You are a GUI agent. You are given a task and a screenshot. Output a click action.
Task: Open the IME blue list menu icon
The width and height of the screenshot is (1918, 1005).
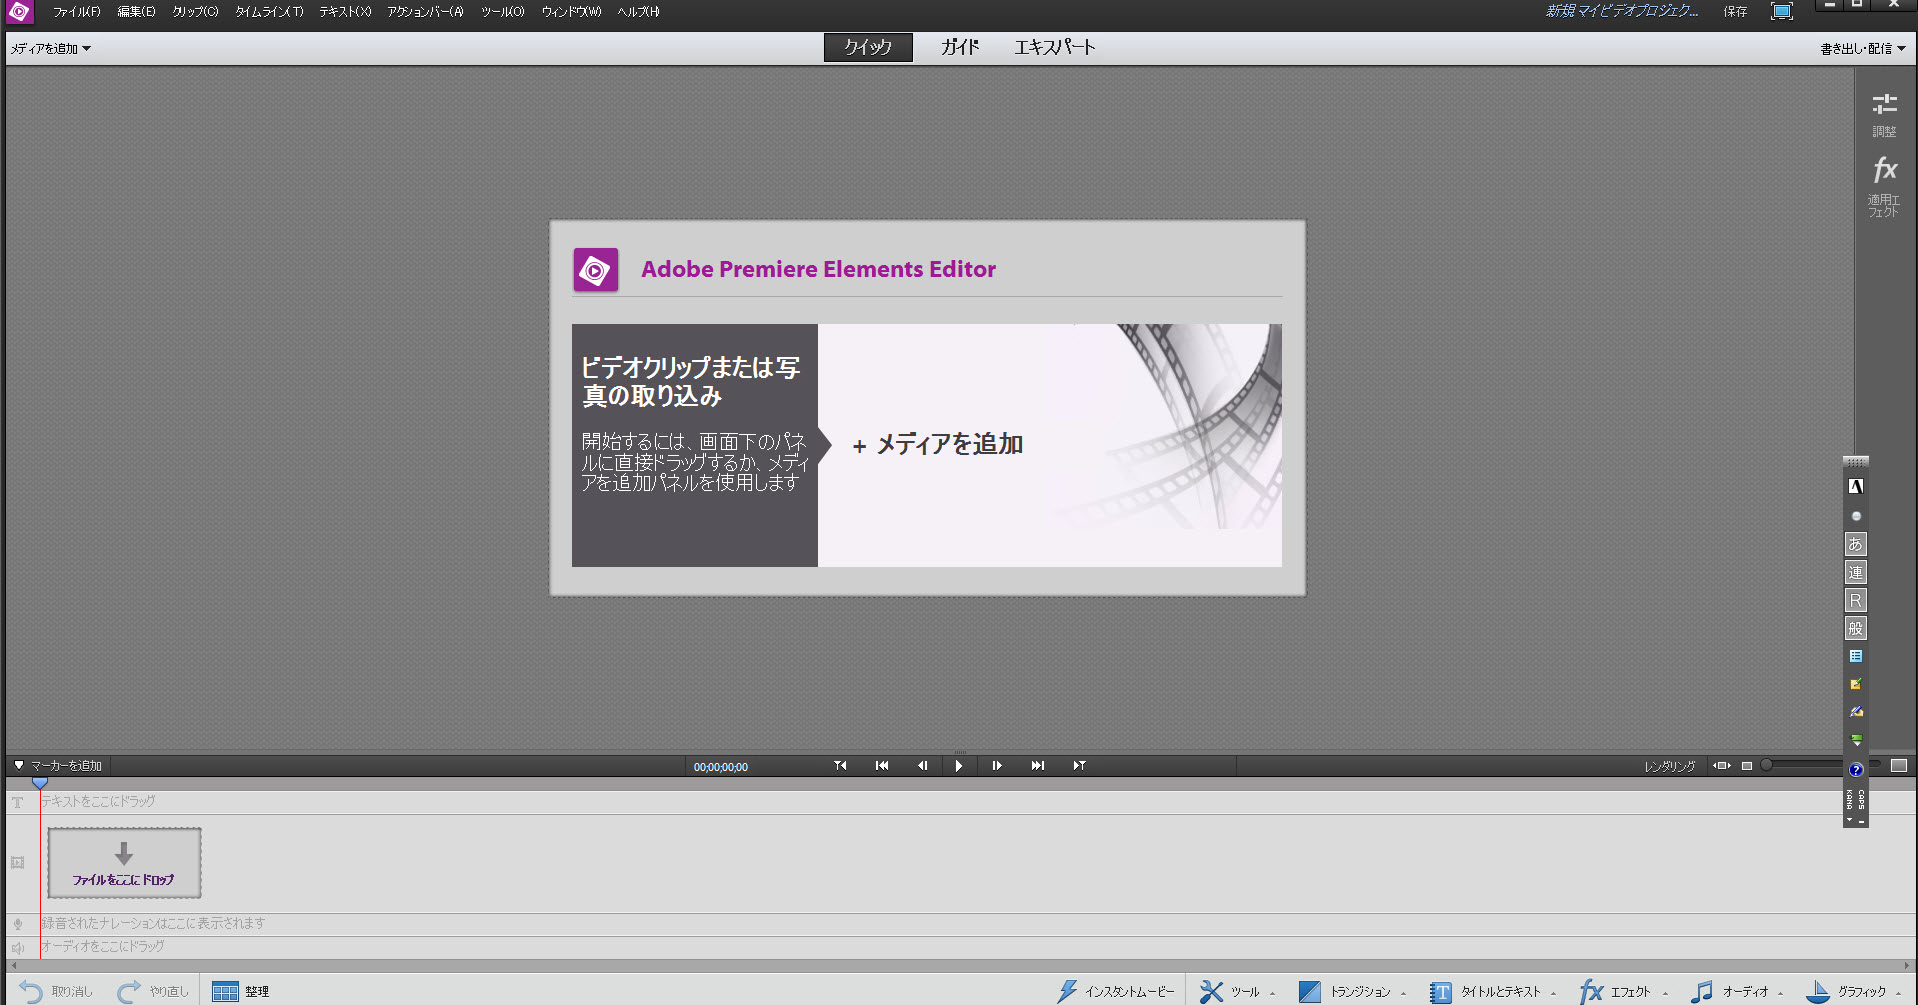click(x=1856, y=656)
